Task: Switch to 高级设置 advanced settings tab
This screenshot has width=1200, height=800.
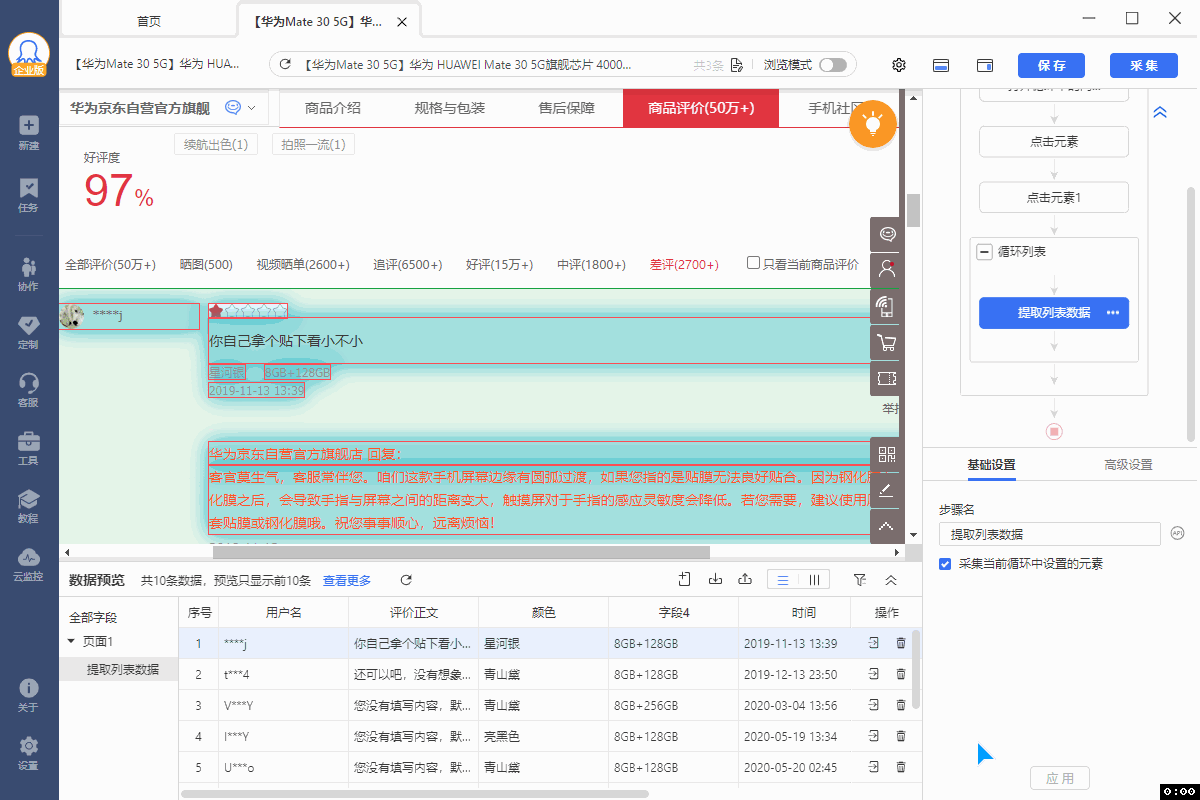Action: click(x=1128, y=464)
